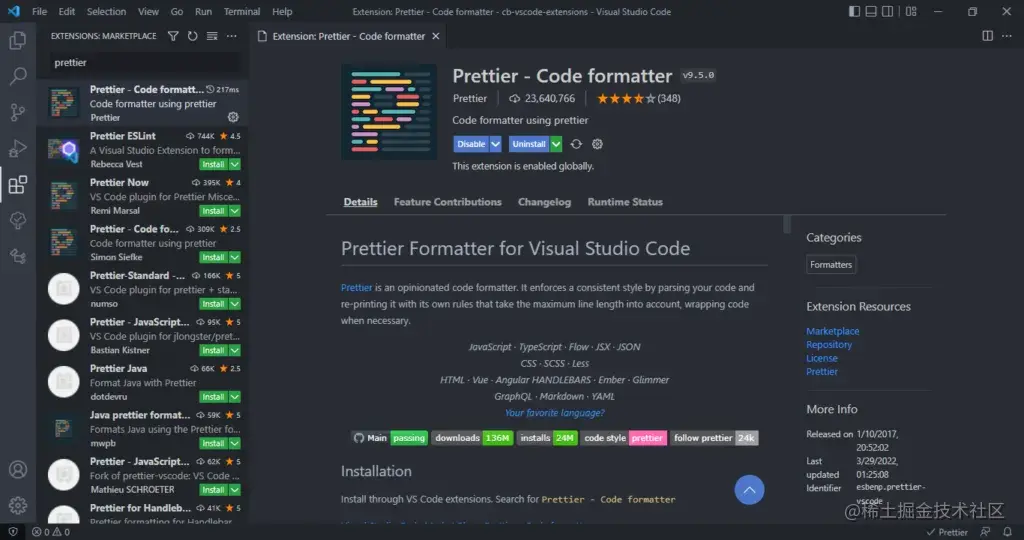
Task: Click the Formatters category tag
Action: coord(831,264)
